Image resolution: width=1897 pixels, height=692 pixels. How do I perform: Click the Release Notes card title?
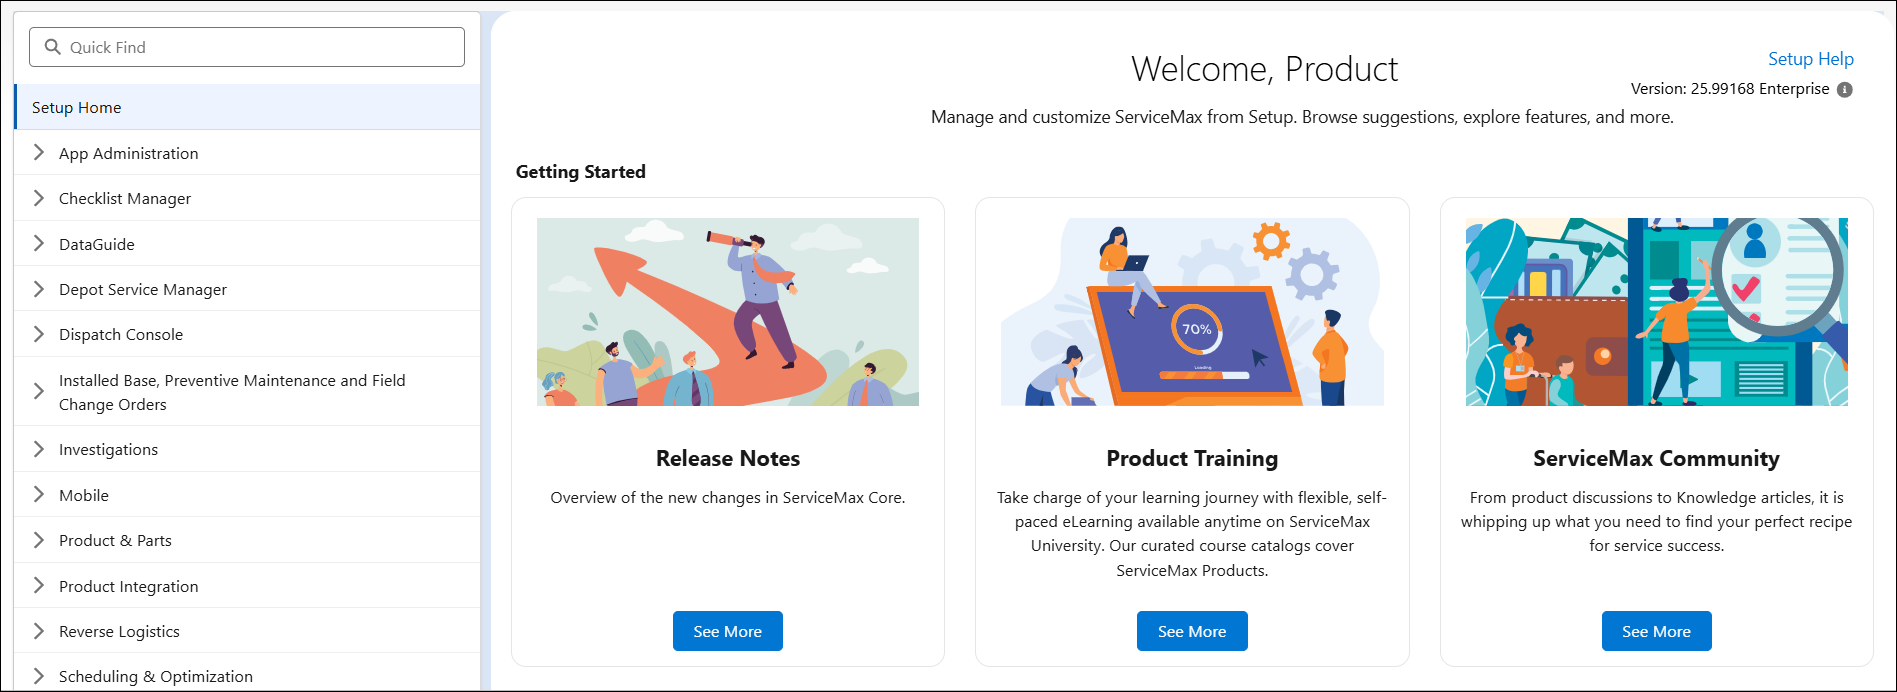pos(728,458)
